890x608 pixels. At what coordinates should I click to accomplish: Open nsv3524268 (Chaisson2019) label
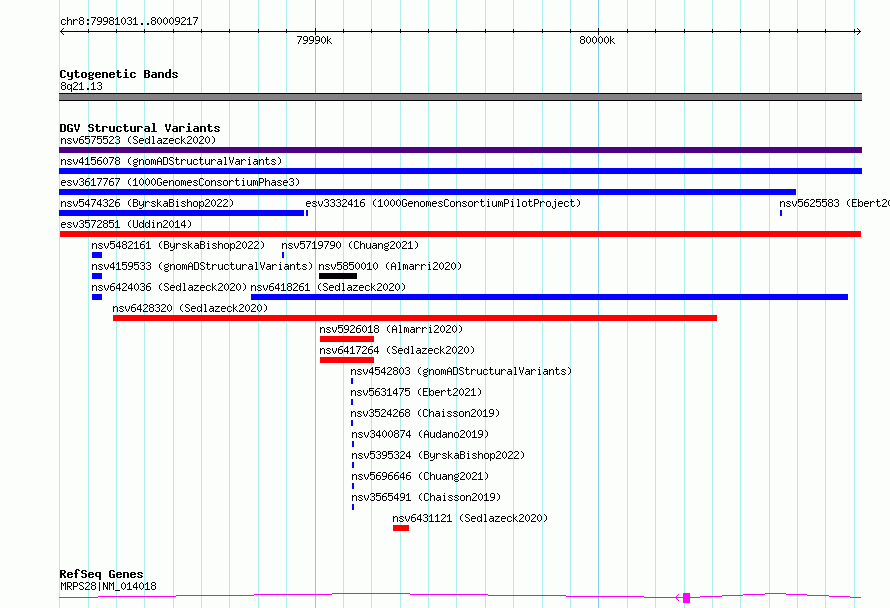[x=425, y=413]
